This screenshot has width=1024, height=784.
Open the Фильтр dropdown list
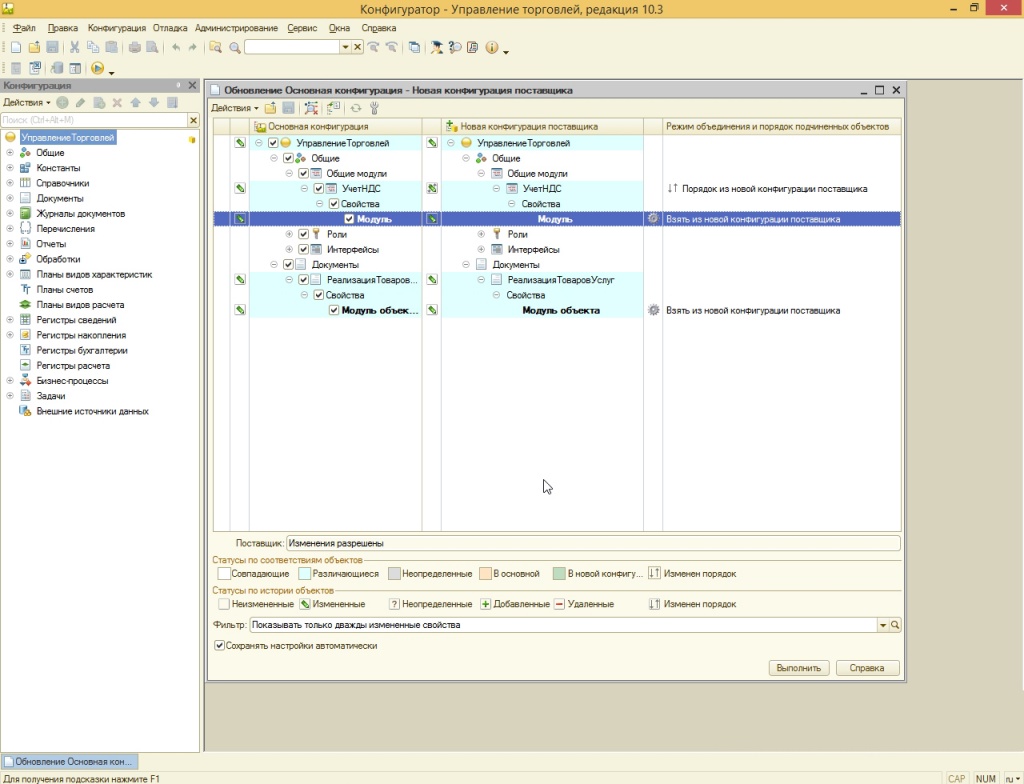[882, 625]
